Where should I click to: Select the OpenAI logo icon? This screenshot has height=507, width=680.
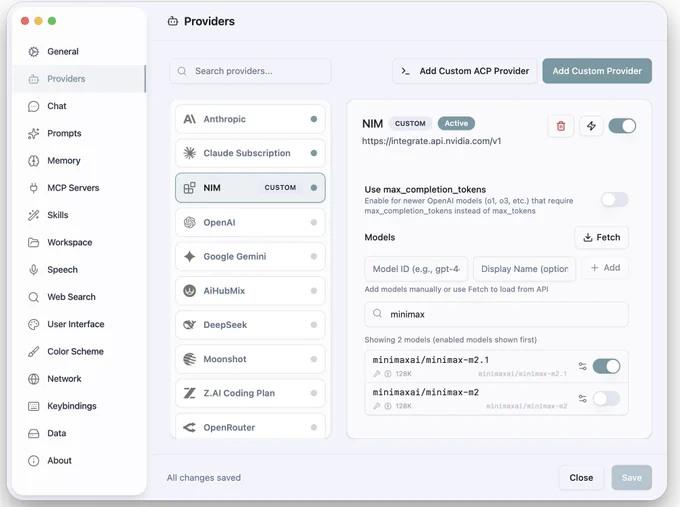(190, 222)
